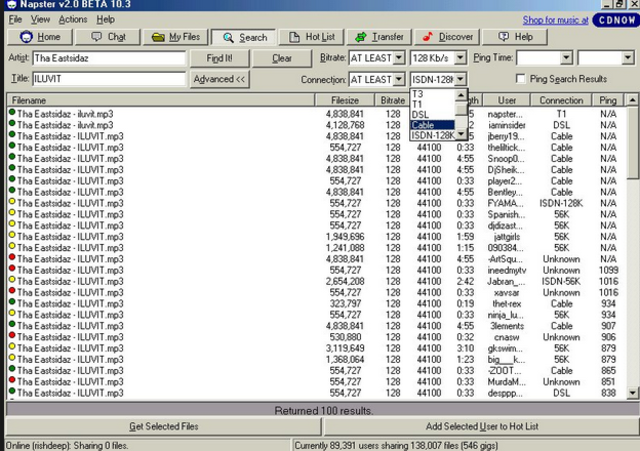Click Add Selected User to Hot List

482,427
